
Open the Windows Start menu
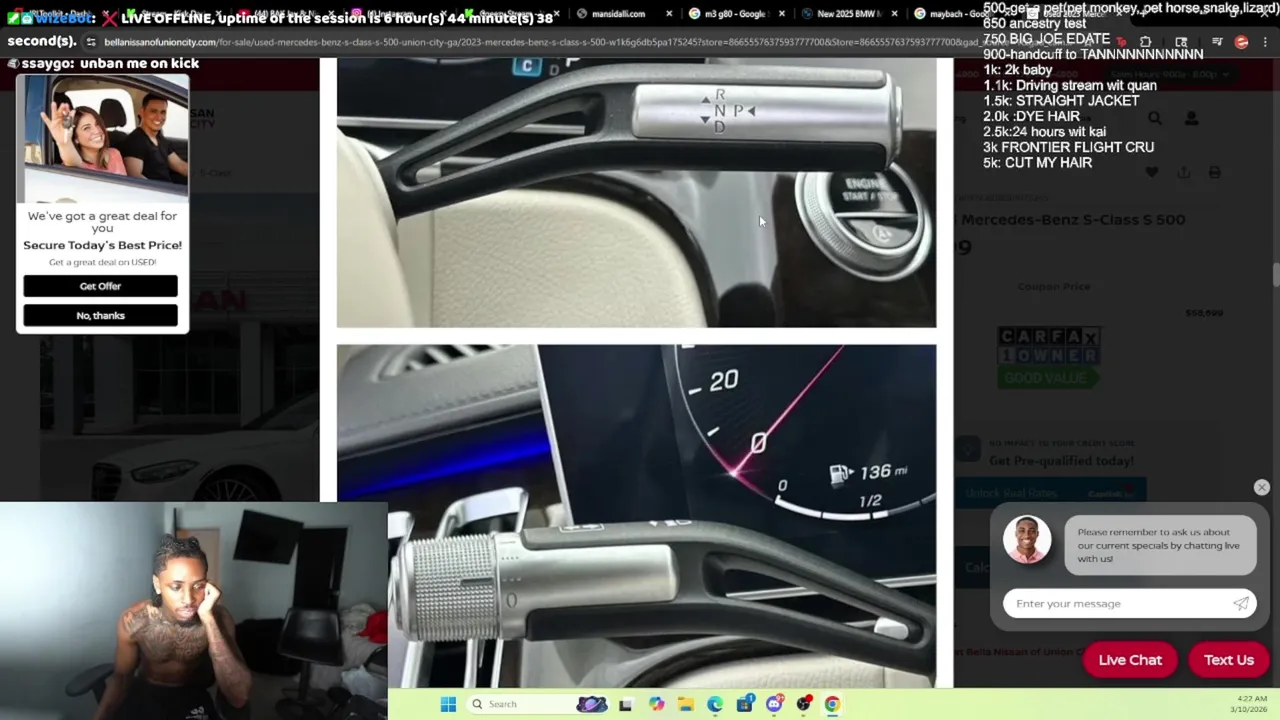[448, 704]
